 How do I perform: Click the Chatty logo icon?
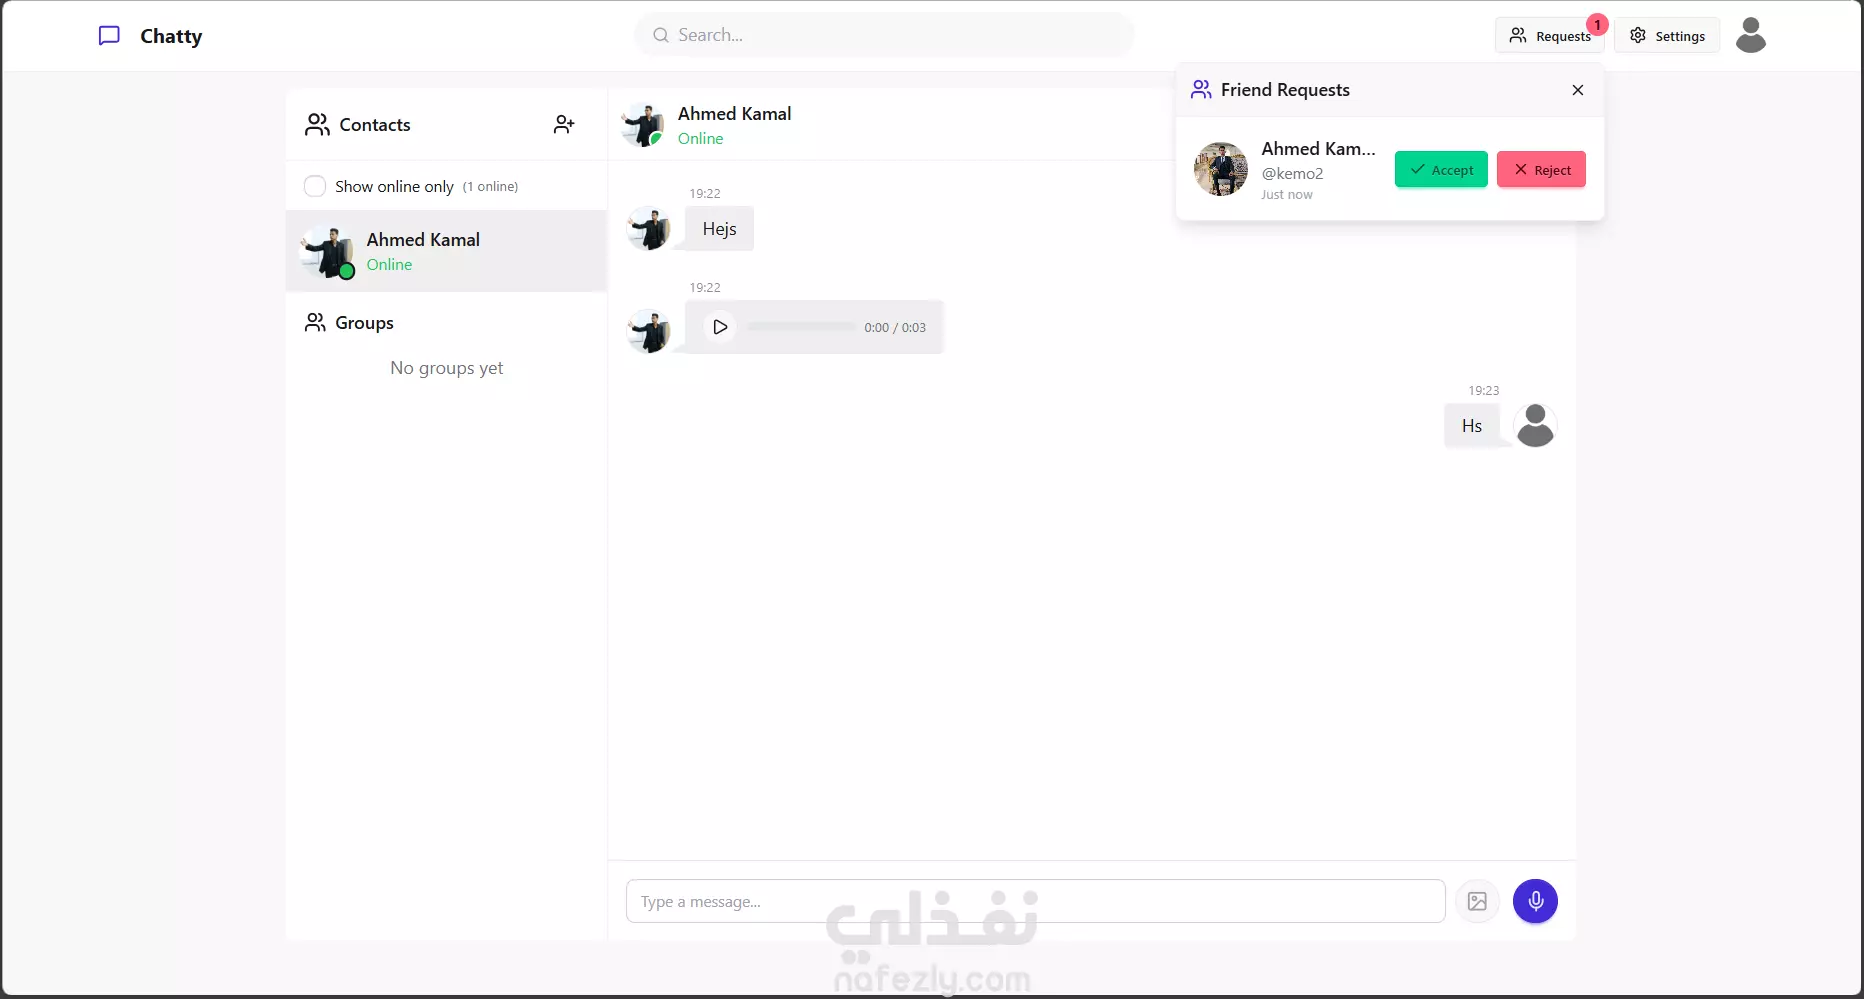pos(109,36)
